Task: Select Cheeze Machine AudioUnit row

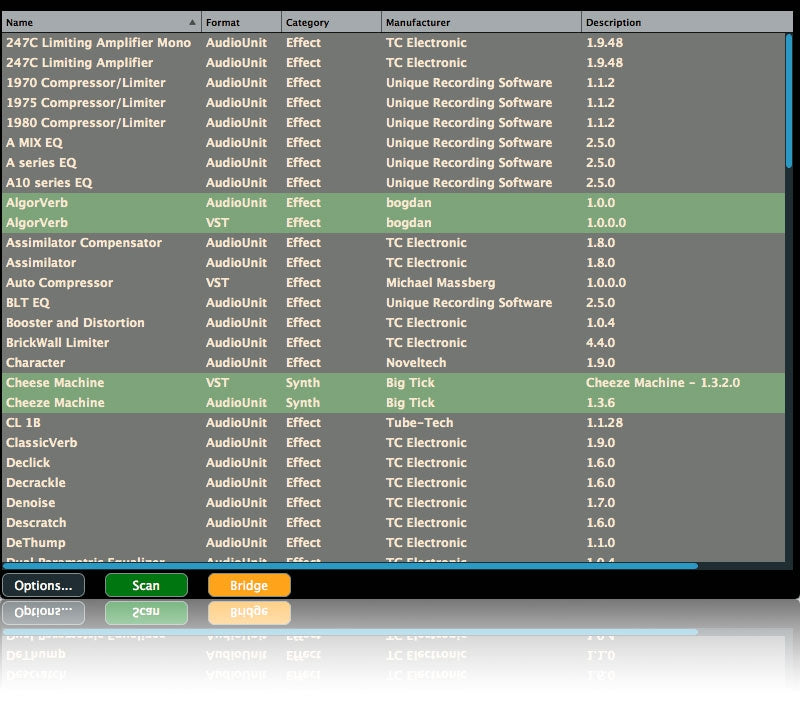Action: pos(393,402)
